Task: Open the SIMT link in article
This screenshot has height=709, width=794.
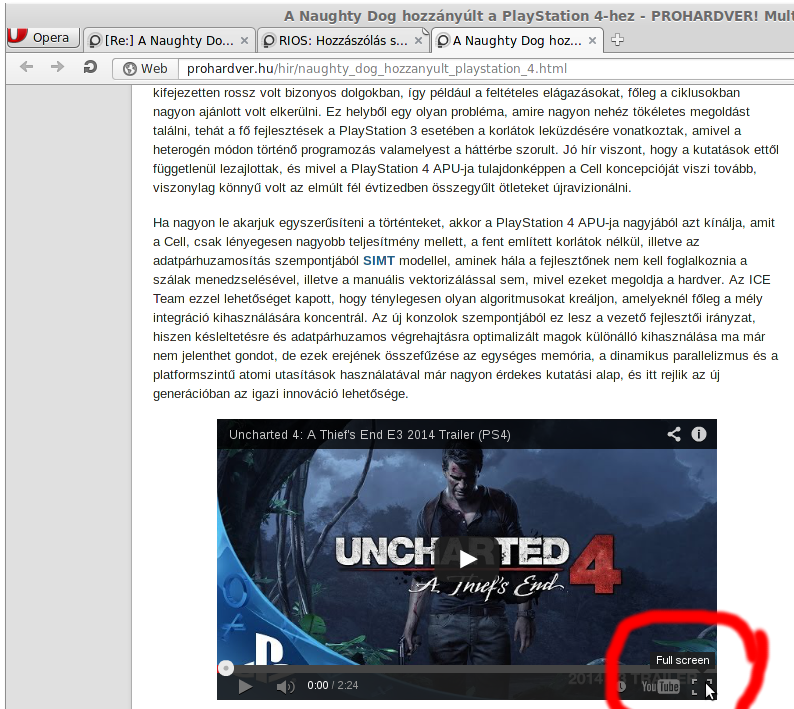Action: pyautogui.click(x=379, y=261)
